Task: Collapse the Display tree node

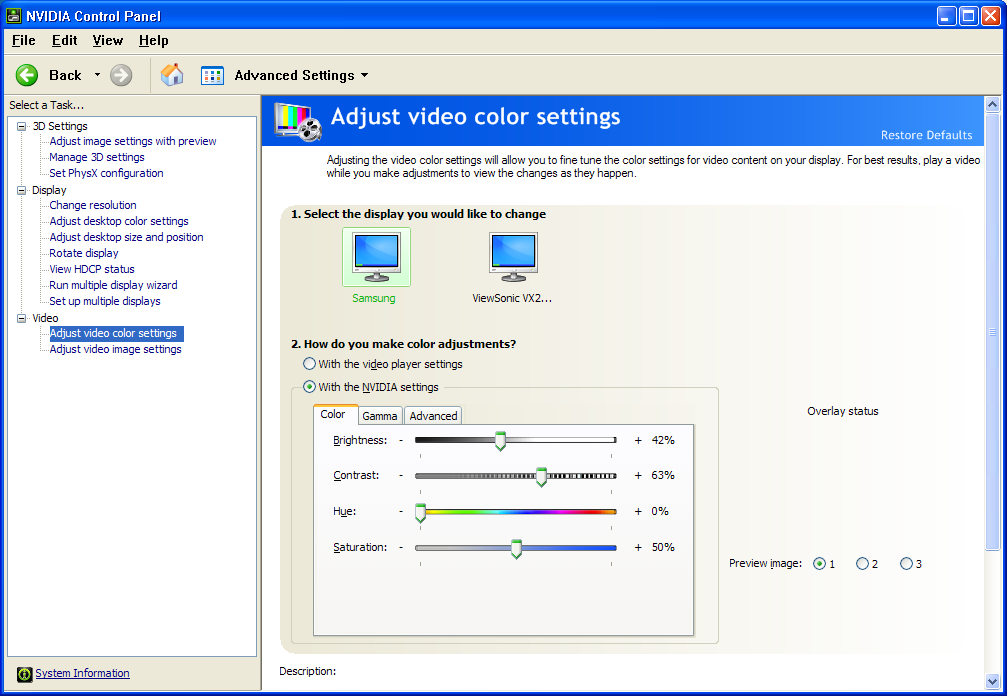Action: pos(21,190)
